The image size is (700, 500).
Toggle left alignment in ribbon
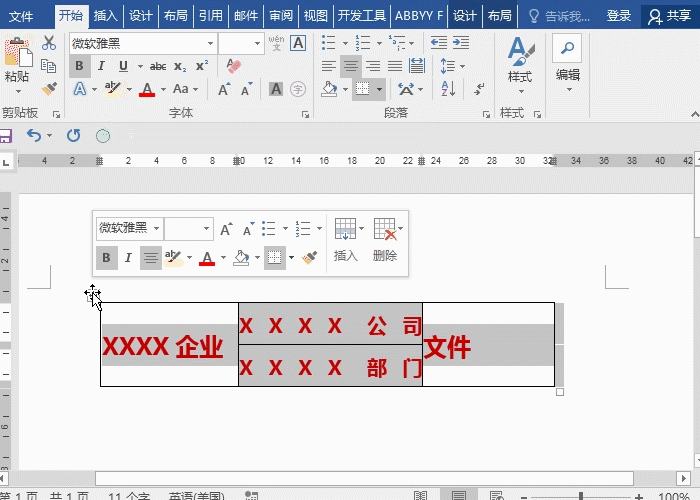pos(329,66)
